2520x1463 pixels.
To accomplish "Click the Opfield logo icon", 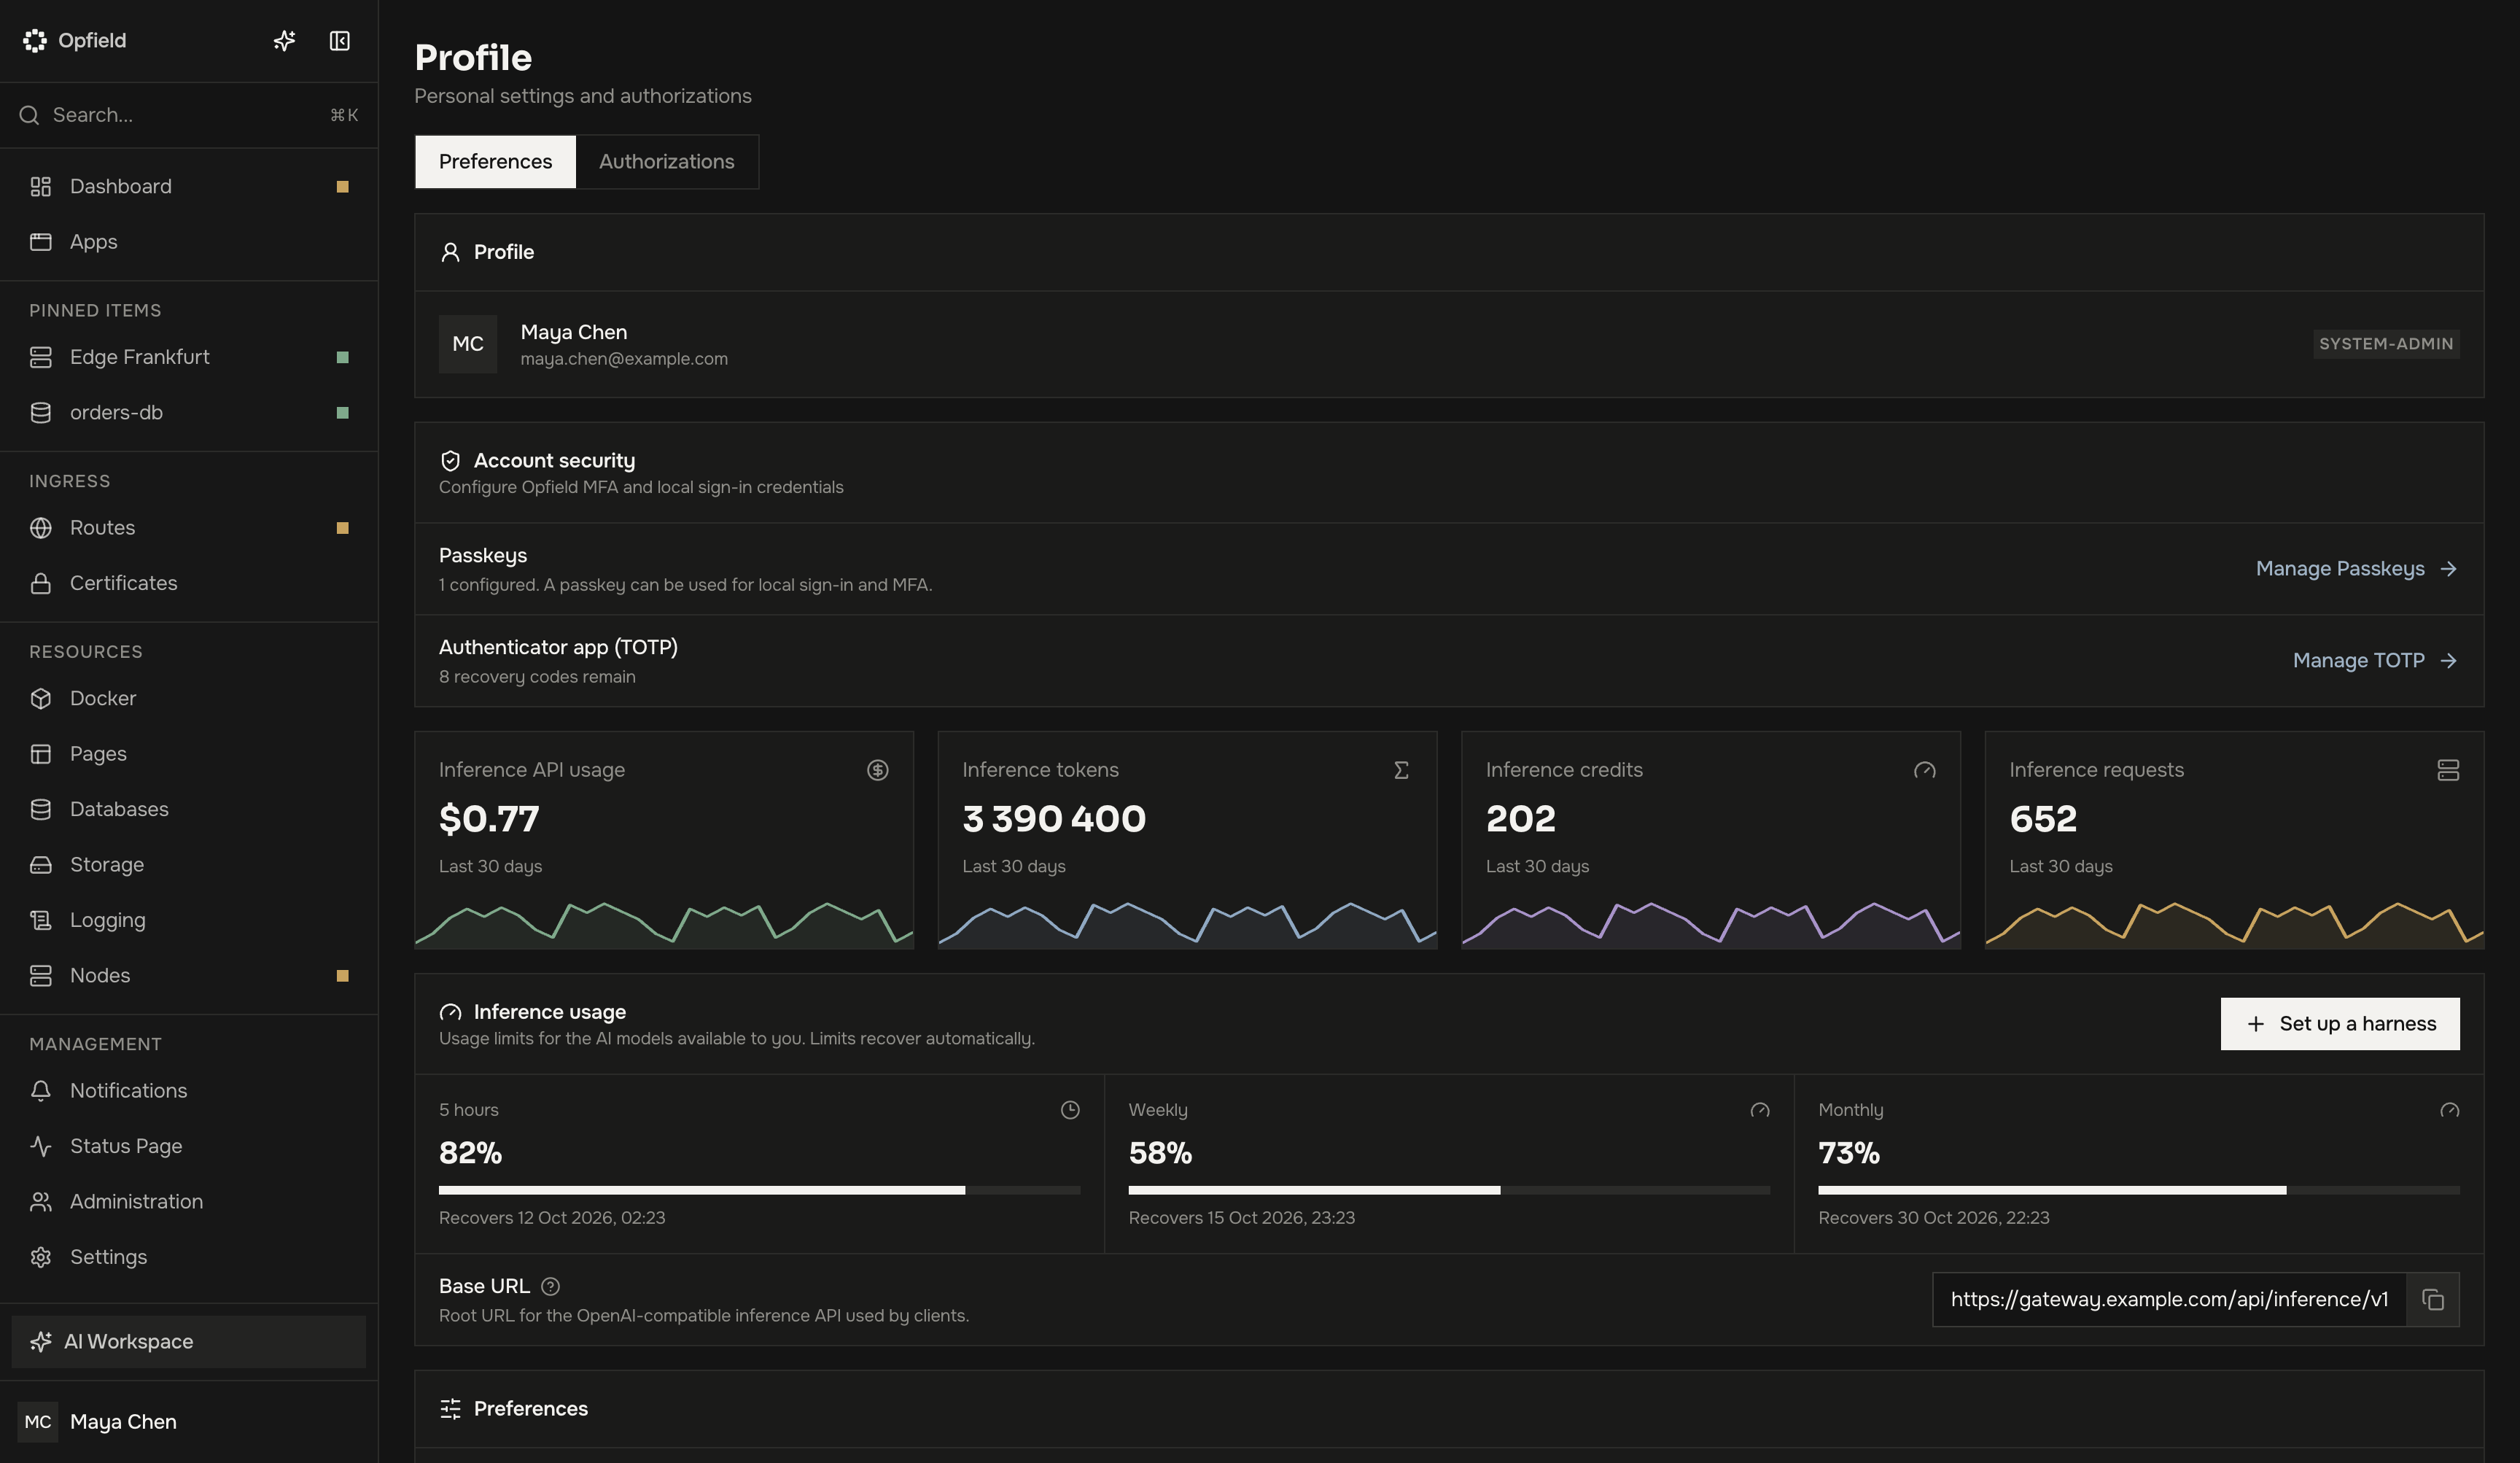I will [35, 40].
